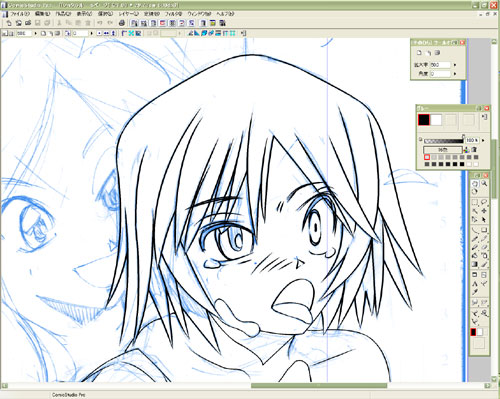Open the opacity 100% dropdown arrow in Gray panel

tap(483, 140)
